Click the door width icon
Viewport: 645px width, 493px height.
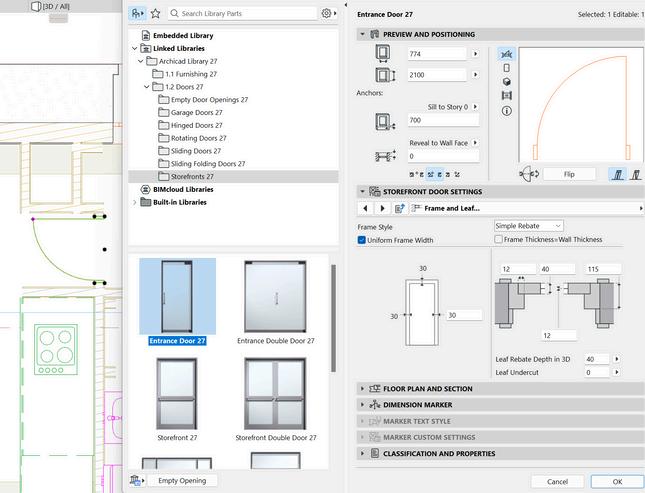[383, 53]
